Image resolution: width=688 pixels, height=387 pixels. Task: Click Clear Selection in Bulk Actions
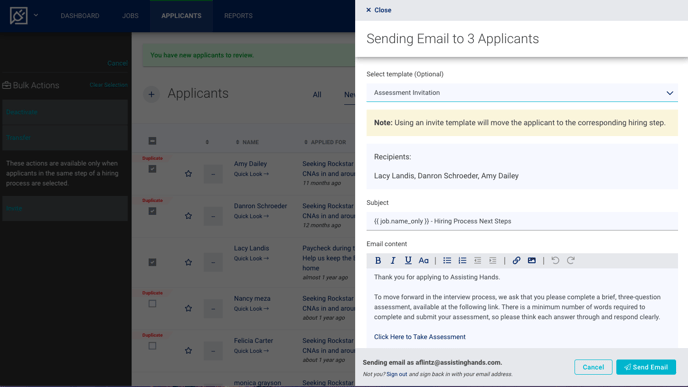[x=108, y=85]
